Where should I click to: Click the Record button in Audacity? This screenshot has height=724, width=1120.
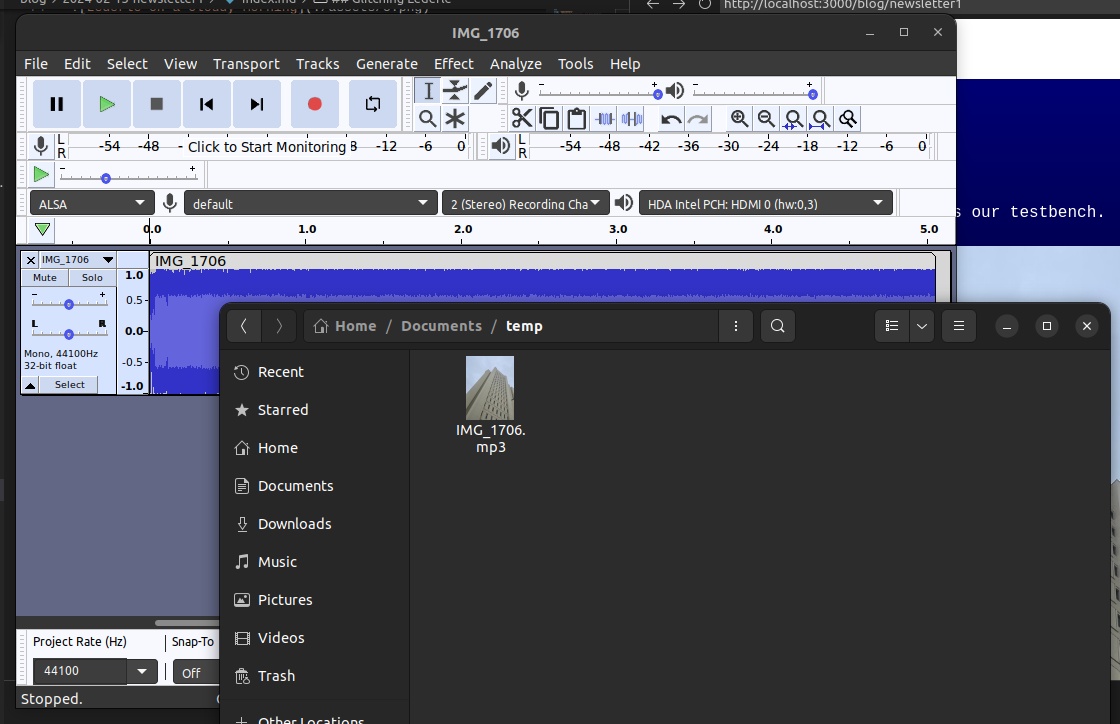tap(315, 104)
